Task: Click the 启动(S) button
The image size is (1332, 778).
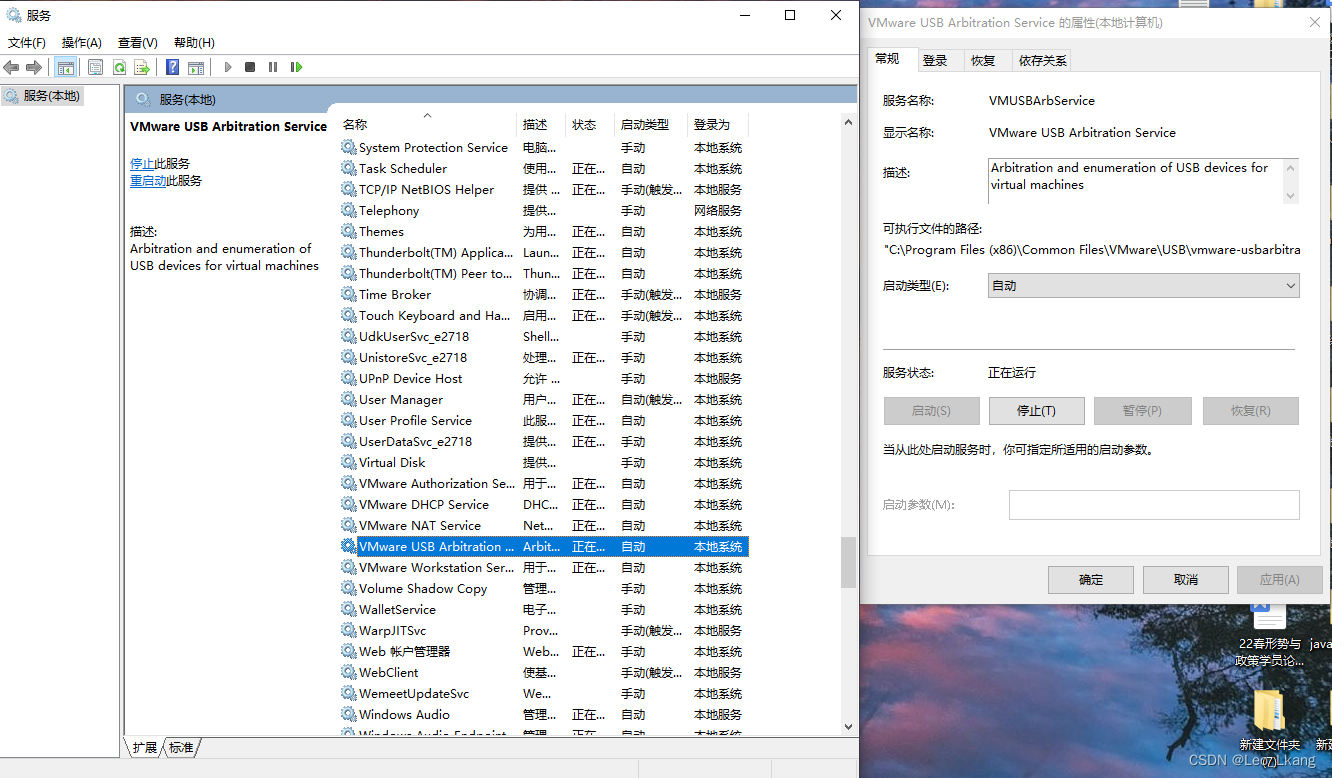Action: (931, 411)
